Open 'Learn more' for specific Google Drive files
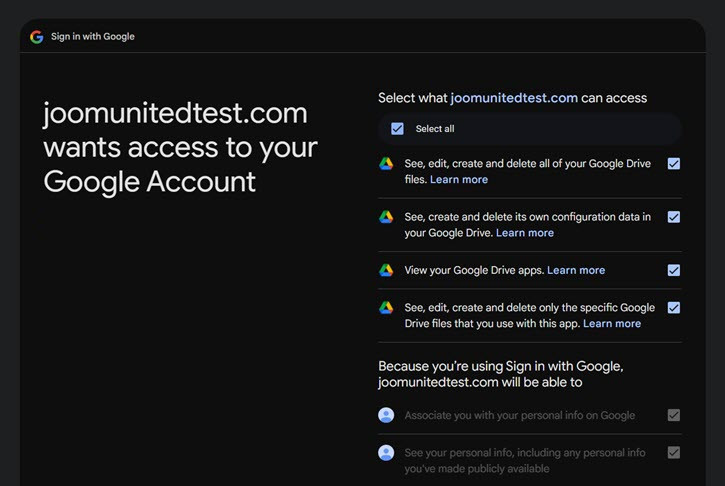Viewport: 725px width, 486px height. tap(612, 324)
